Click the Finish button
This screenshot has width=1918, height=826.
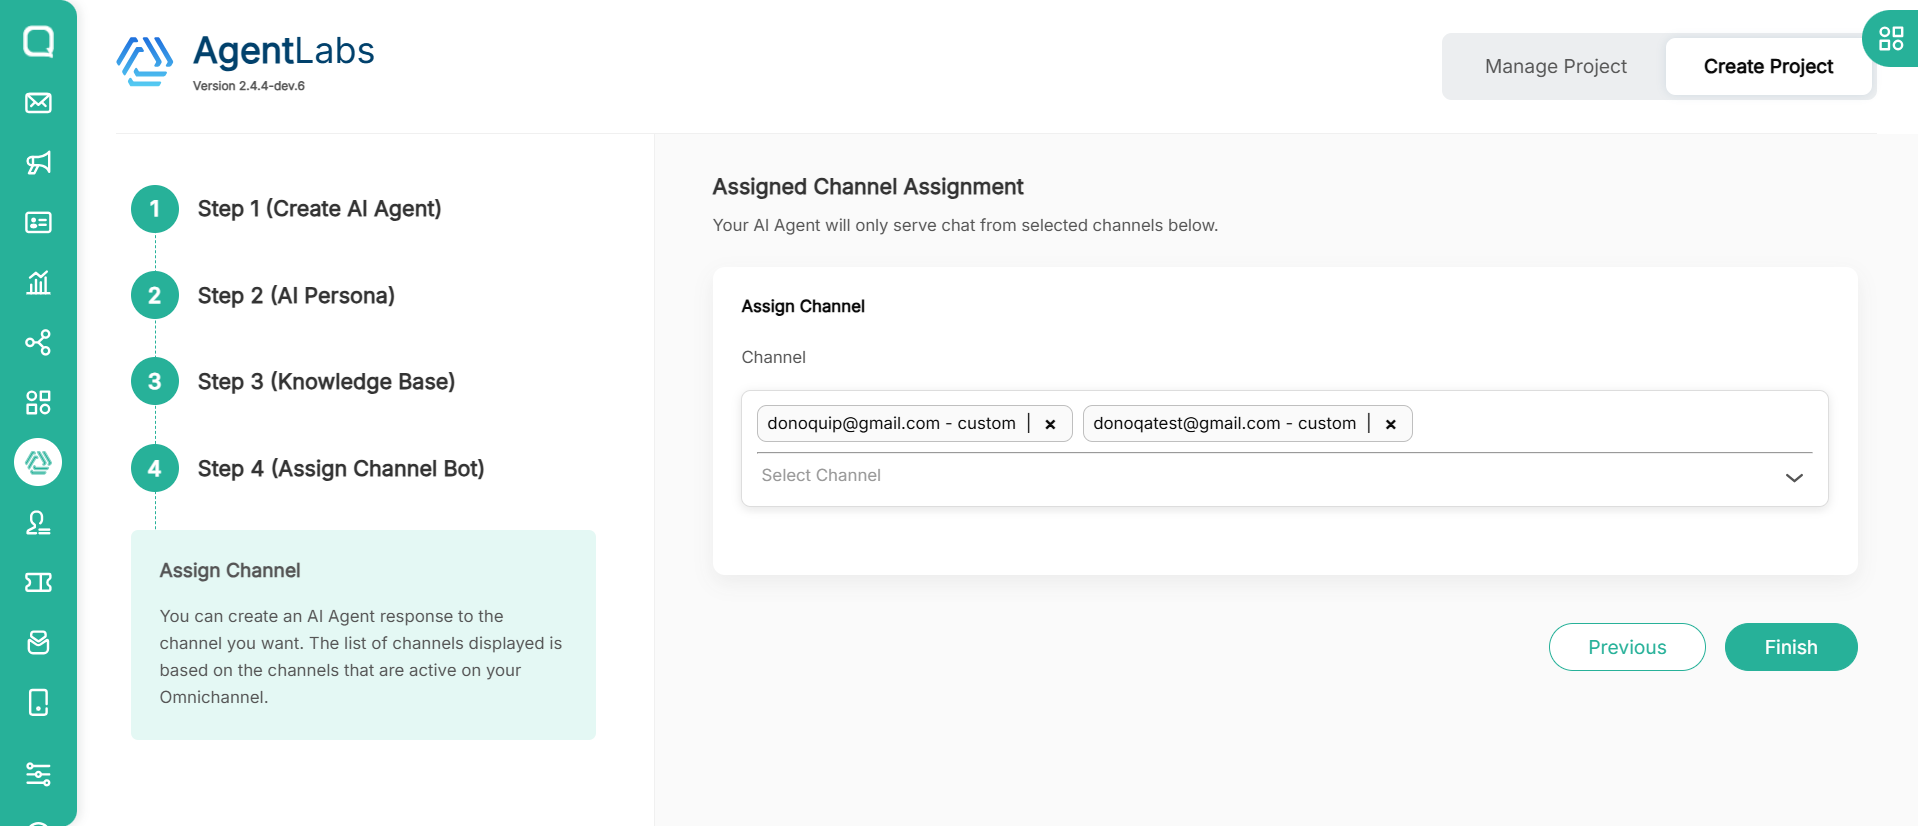point(1790,647)
